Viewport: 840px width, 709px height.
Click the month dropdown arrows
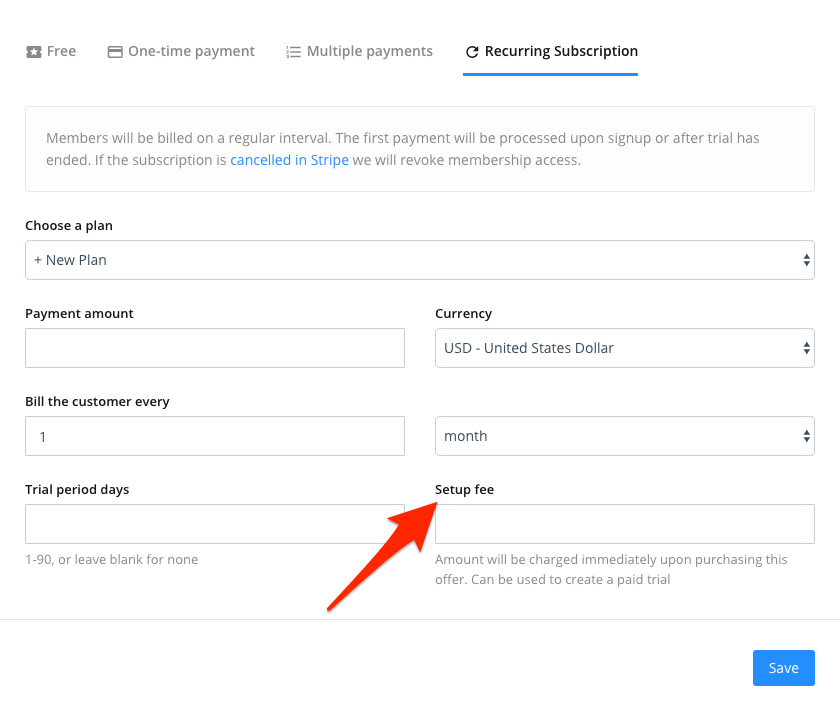[806, 436]
